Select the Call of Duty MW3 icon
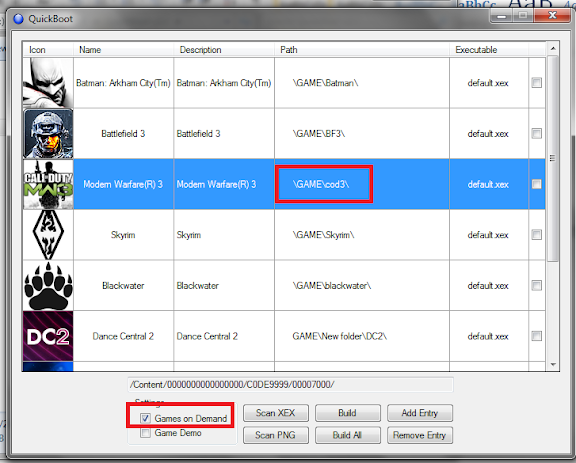 point(48,184)
